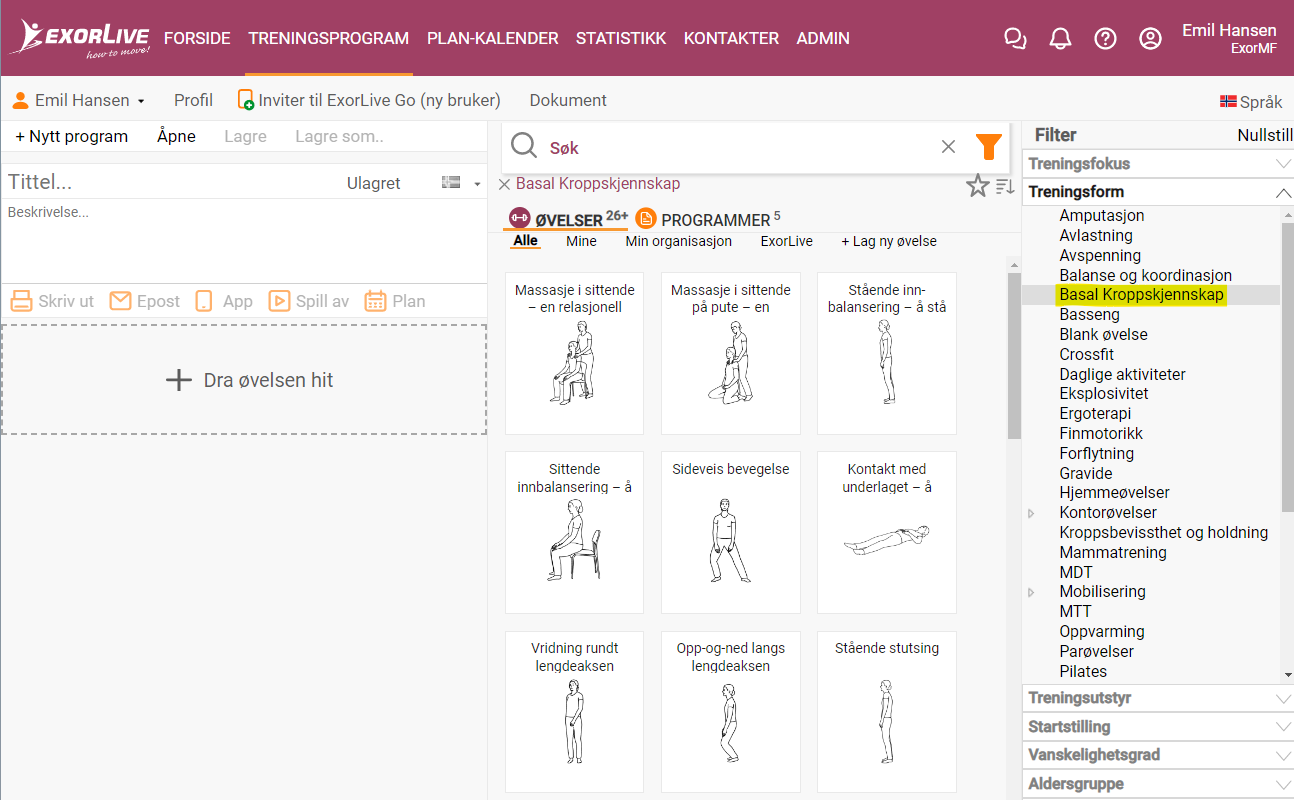The width and height of the screenshot is (1294, 800).
Task: Open the notifications bell
Action: coord(1060,39)
